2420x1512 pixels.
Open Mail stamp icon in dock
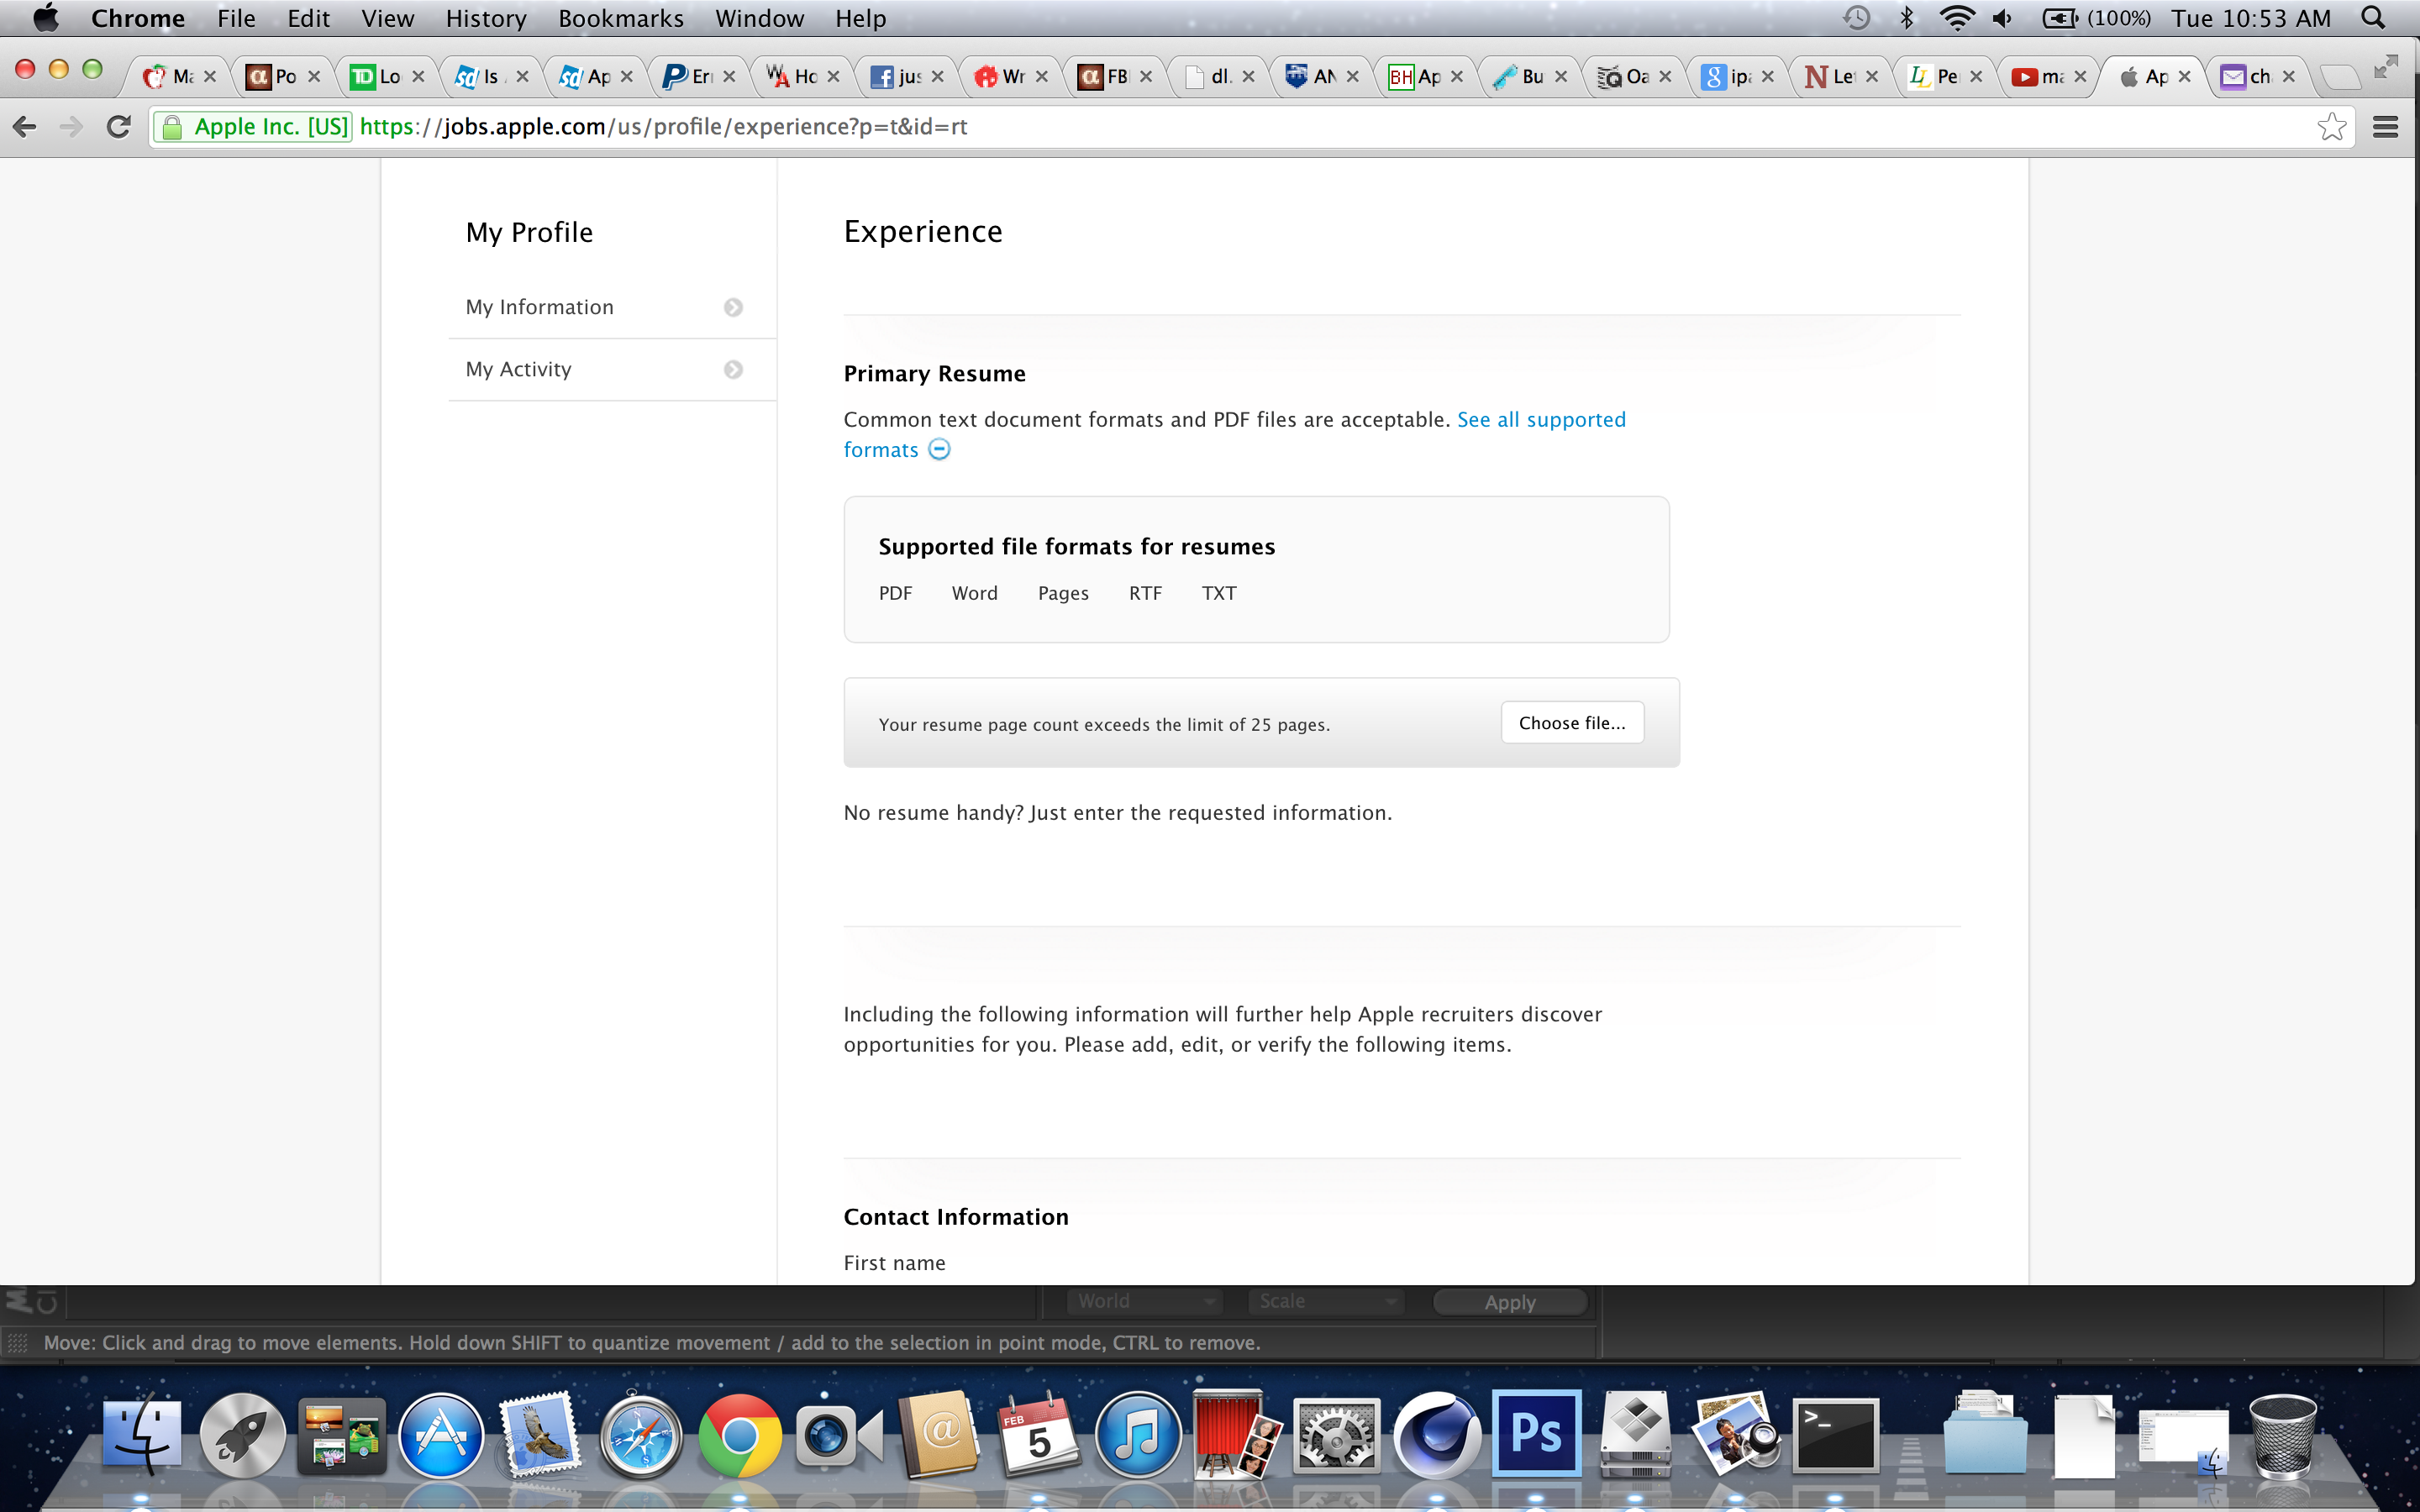point(540,1435)
